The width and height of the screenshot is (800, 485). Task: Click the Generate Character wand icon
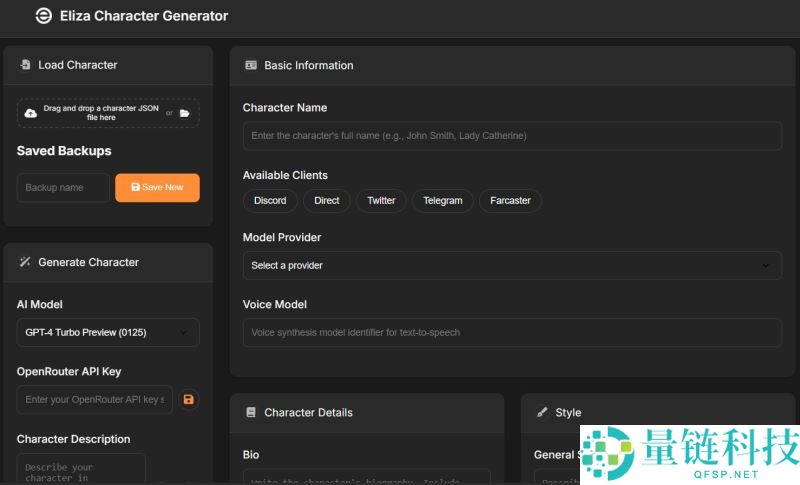[x=25, y=262]
